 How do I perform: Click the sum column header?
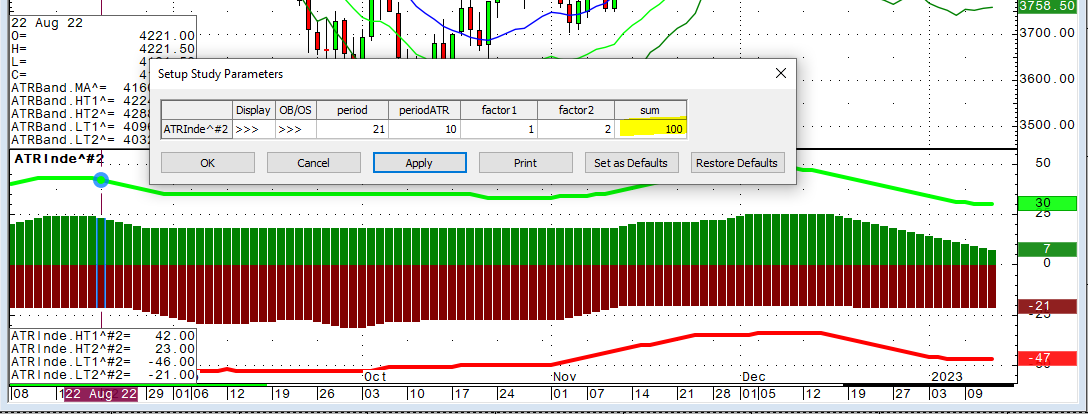tap(651, 110)
